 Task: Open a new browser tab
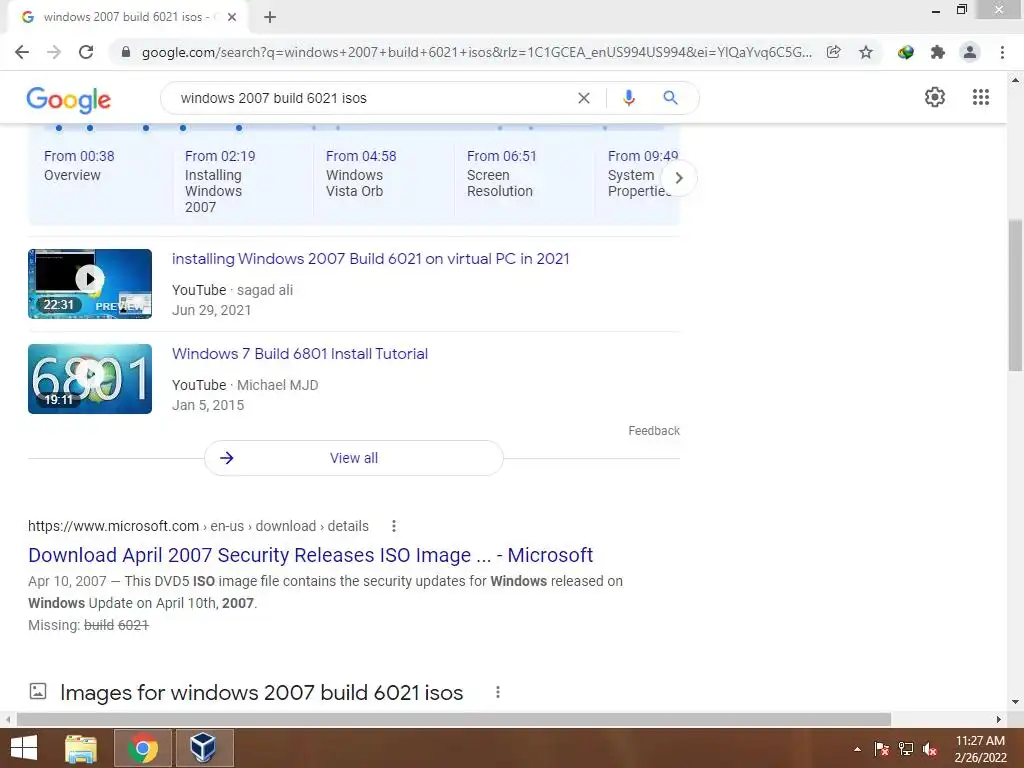click(270, 17)
